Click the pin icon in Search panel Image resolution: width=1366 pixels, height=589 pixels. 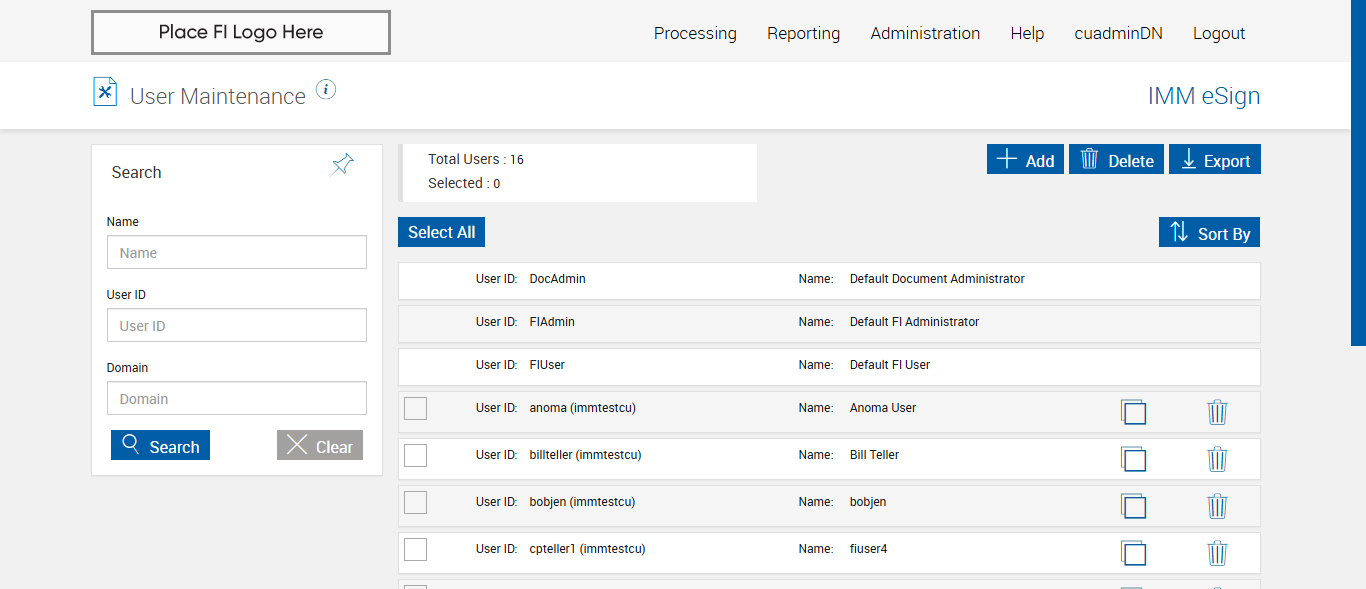click(343, 165)
